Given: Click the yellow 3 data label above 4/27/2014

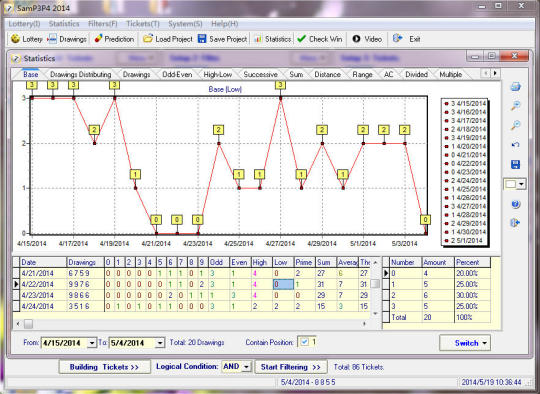Looking at the screenshot, I should [x=280, y=85].
